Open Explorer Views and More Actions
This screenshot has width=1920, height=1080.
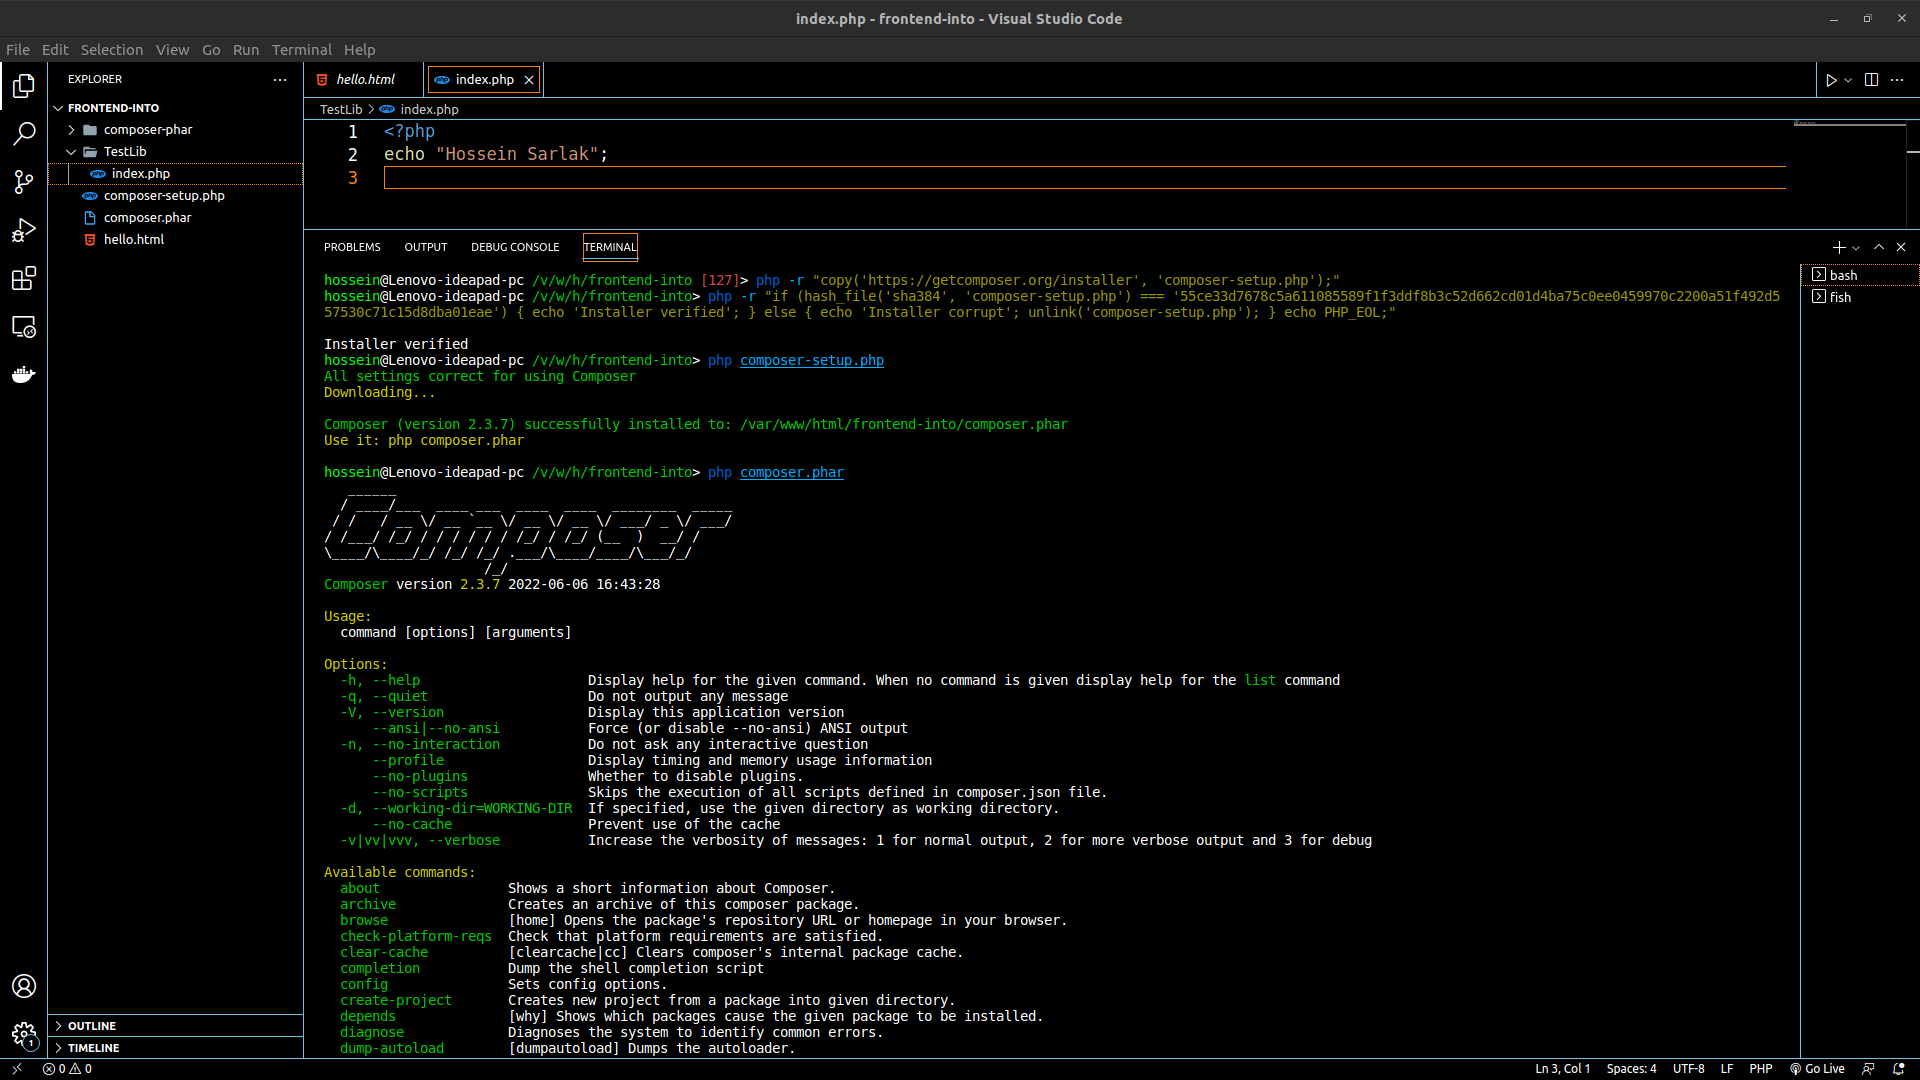click(x=280, y=79)
